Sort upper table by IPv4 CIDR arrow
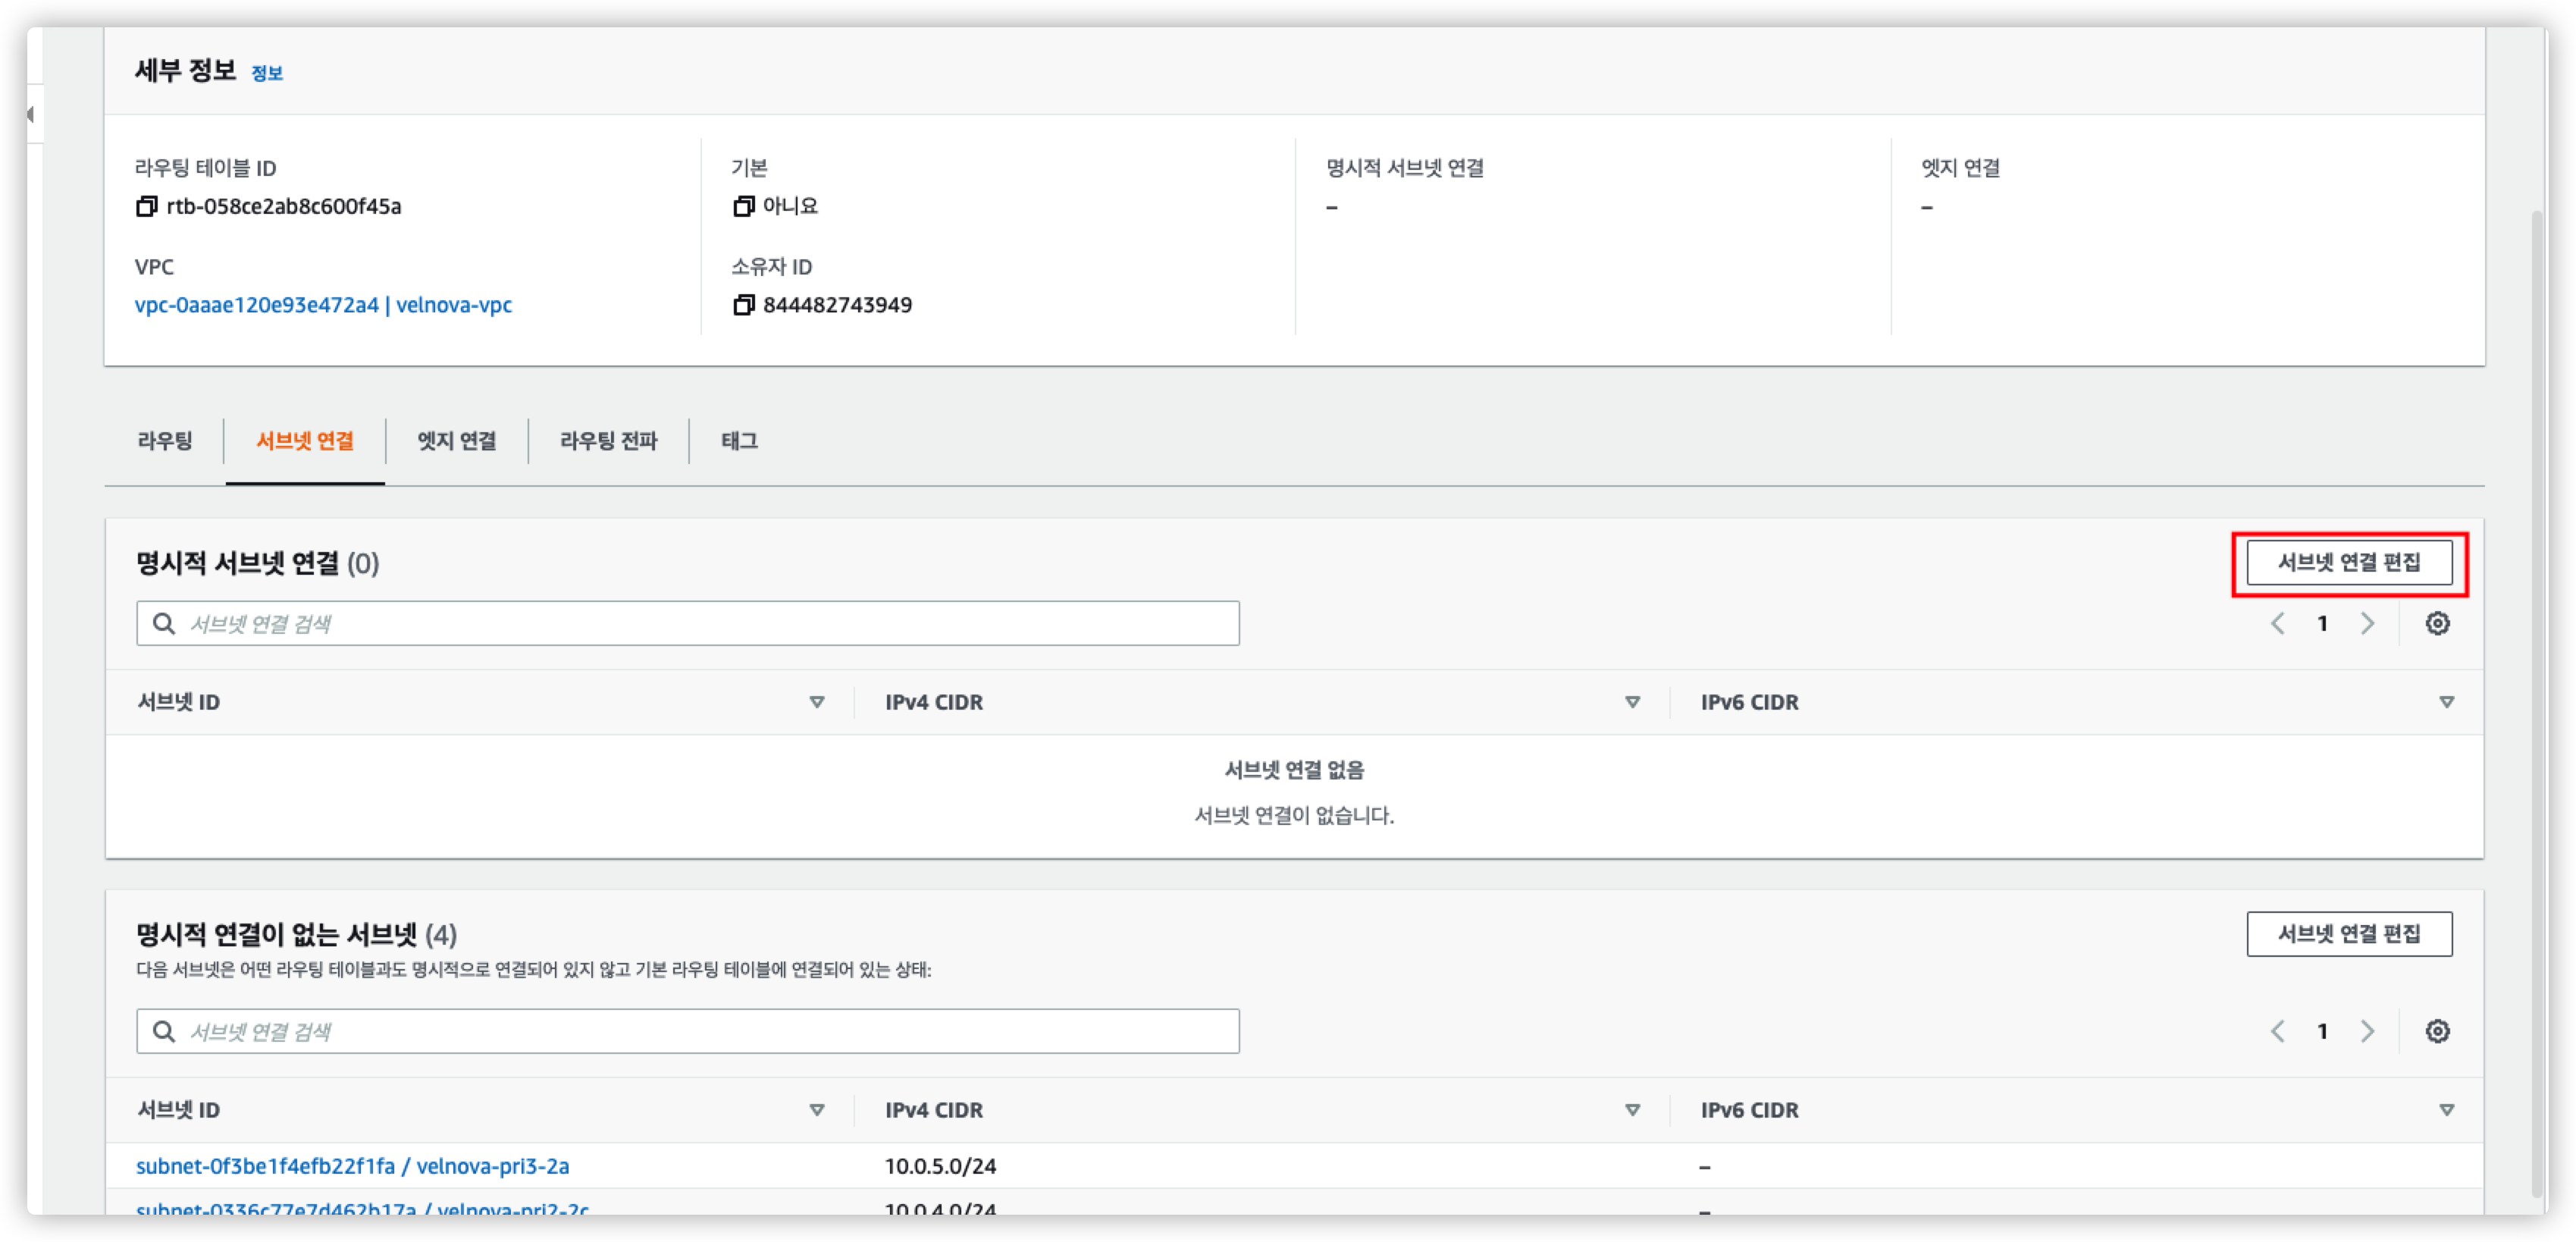The image size is (2576, 1242). click(x=1632, y=702)
